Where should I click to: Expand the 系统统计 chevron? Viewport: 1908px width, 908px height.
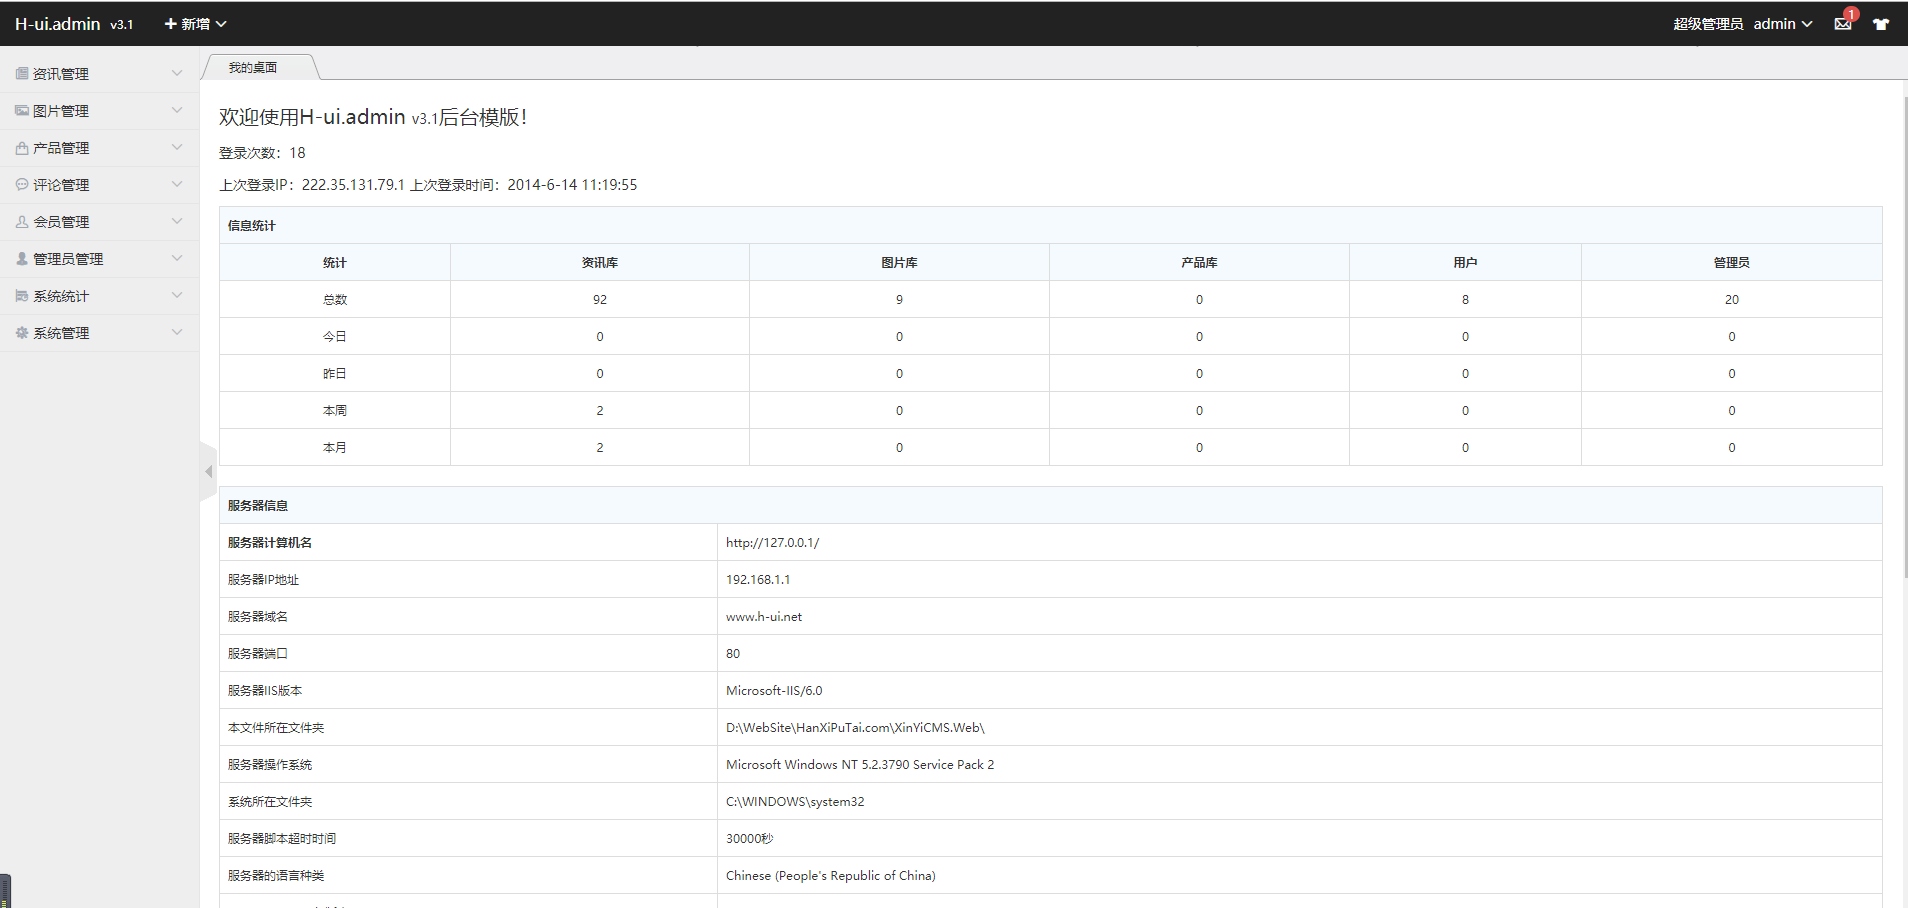click(x=177, y=295)
